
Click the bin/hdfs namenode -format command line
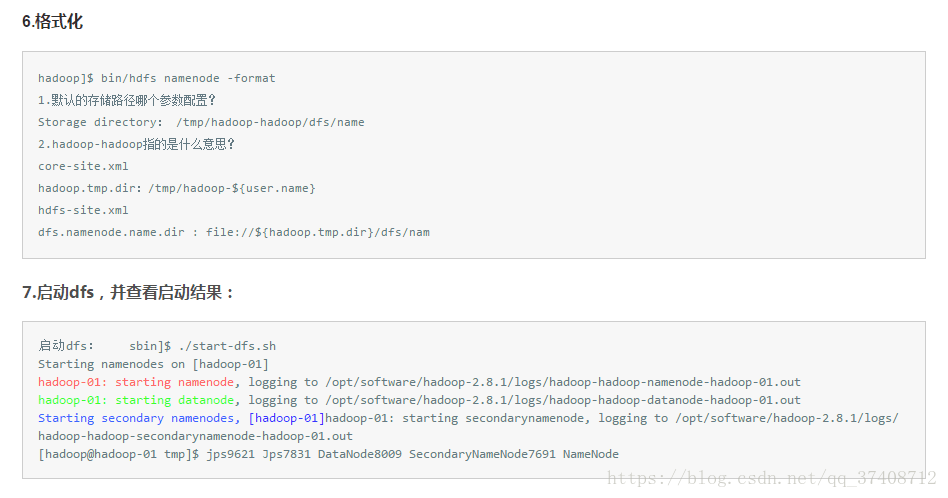157,78
